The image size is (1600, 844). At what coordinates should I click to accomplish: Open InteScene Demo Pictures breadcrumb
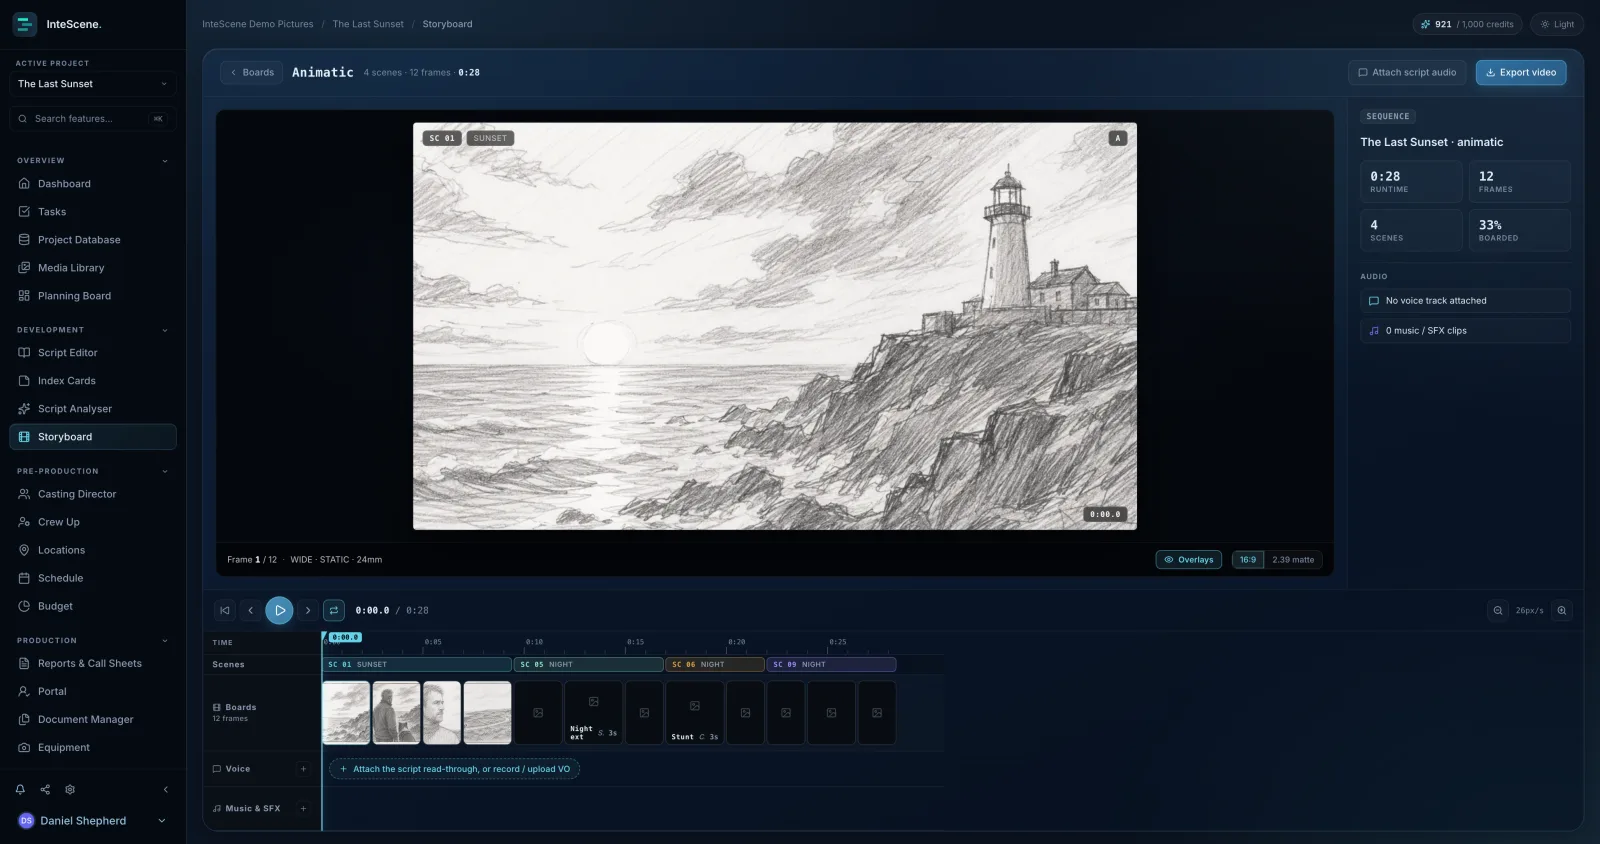pyautogui.click(x=258, y=24)
